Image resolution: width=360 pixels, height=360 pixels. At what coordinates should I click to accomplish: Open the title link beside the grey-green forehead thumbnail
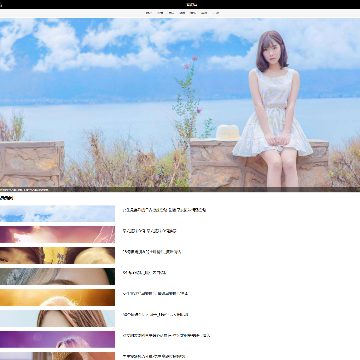pos(144,273)
